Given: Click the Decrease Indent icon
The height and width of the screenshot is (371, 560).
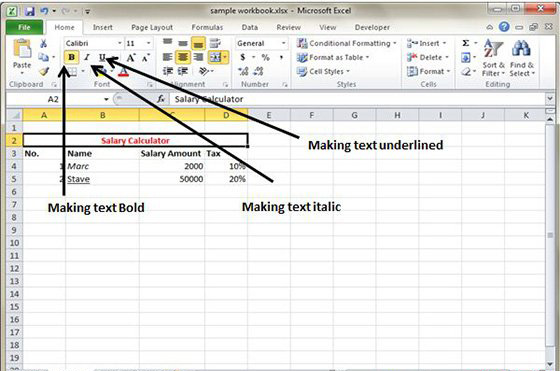Looking at the screenshot, I should pos(168,71).
